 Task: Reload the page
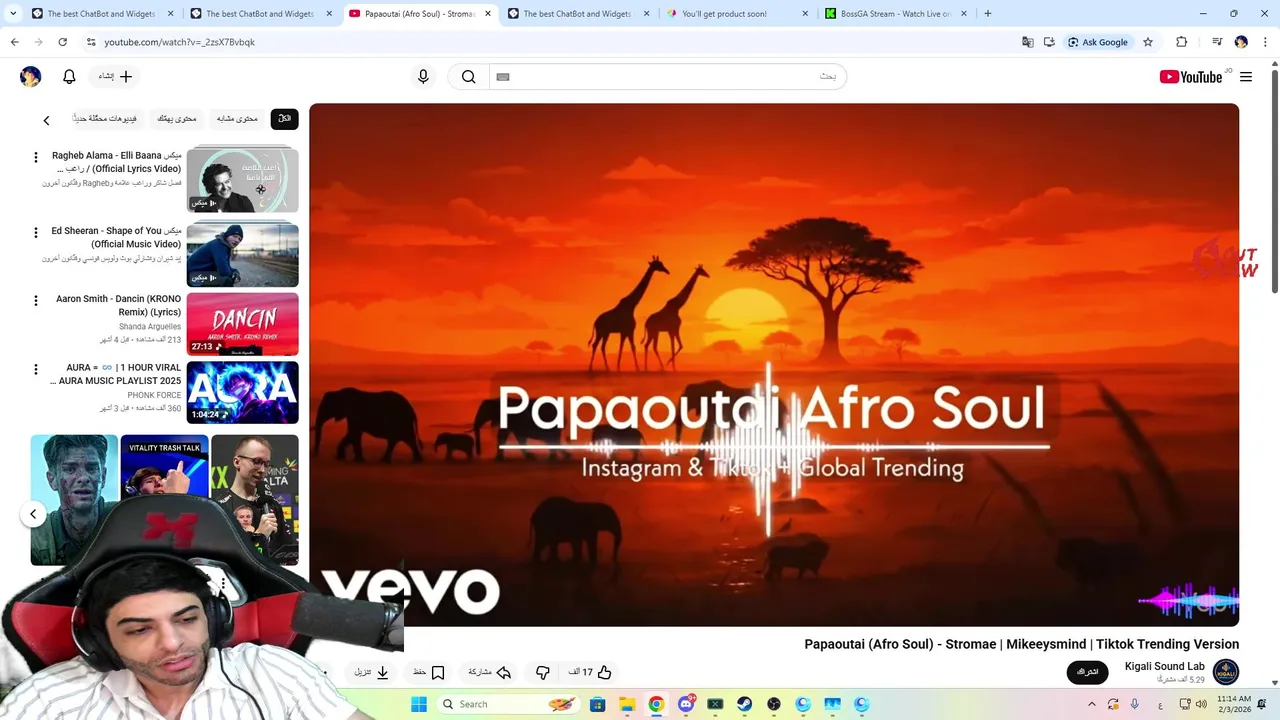[x=62, y=42]
